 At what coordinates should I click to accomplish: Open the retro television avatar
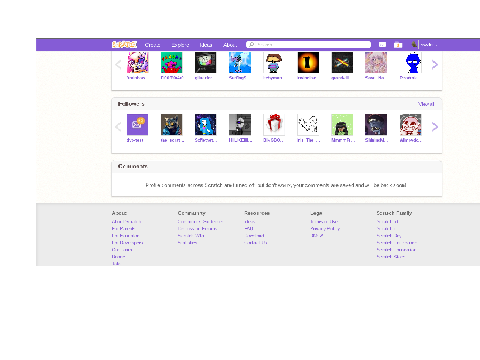205,62
